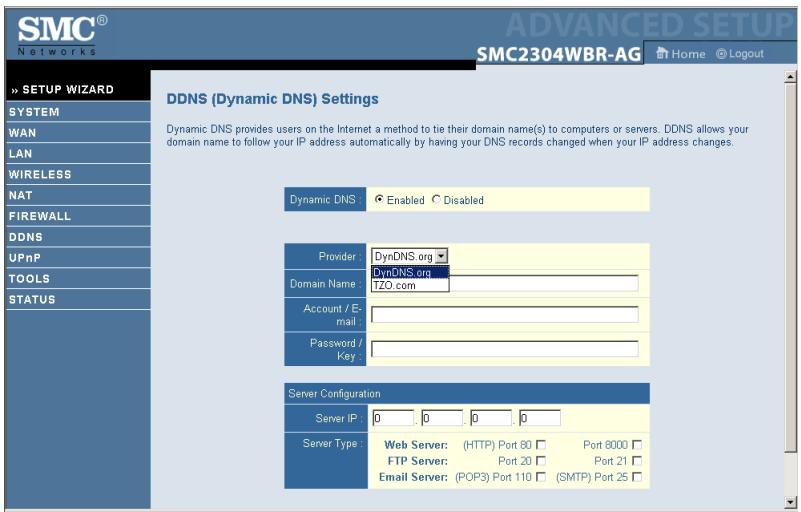The image size is (801, 512).
Task: Click the DDNS (Dynamic DNS) Settings heading
Action: (272, 99)
